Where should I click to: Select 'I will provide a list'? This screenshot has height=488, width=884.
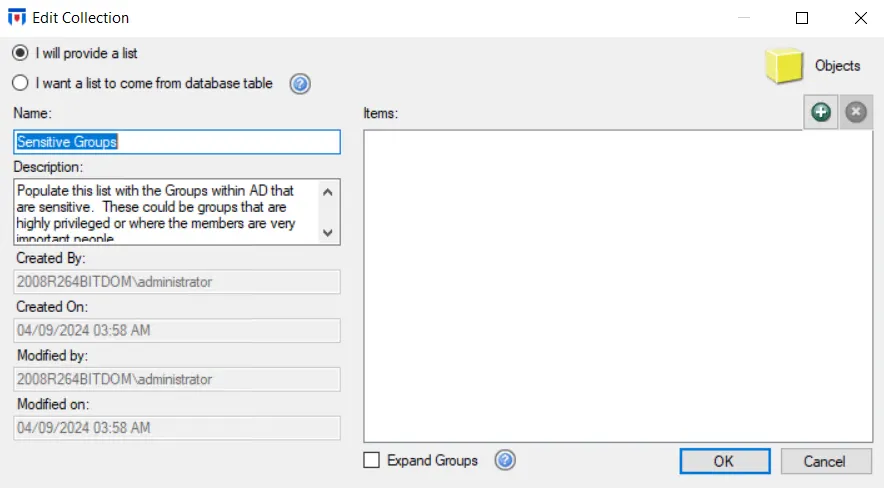pyautogui.click(x=20, y=53)
